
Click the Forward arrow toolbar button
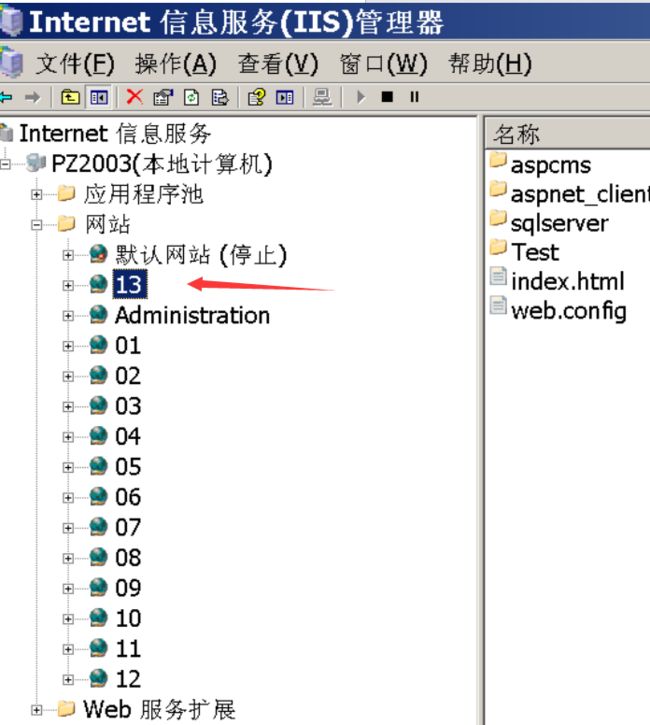32,98
